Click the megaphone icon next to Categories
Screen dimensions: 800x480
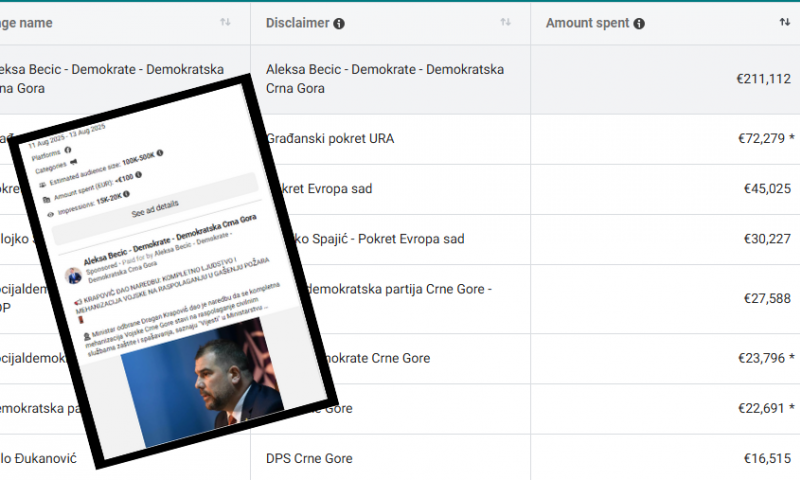73,163
